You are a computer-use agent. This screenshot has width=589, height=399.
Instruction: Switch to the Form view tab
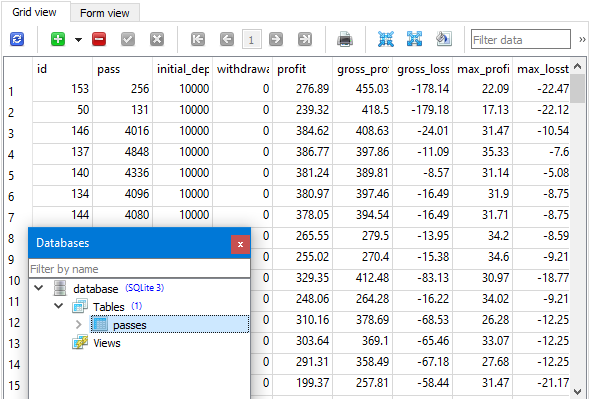(x=105, y=13)
